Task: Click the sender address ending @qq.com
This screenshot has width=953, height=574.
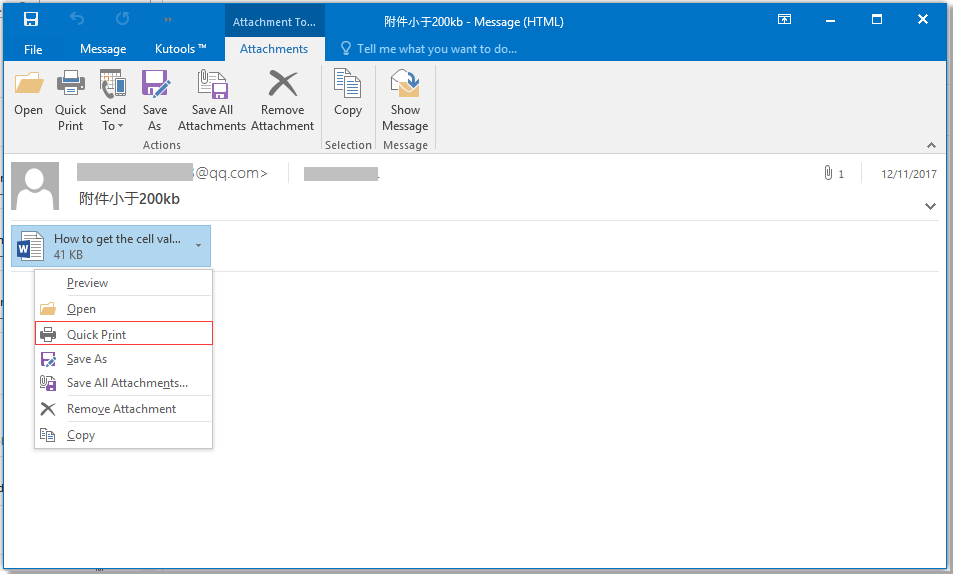Action: coord(172,173)
